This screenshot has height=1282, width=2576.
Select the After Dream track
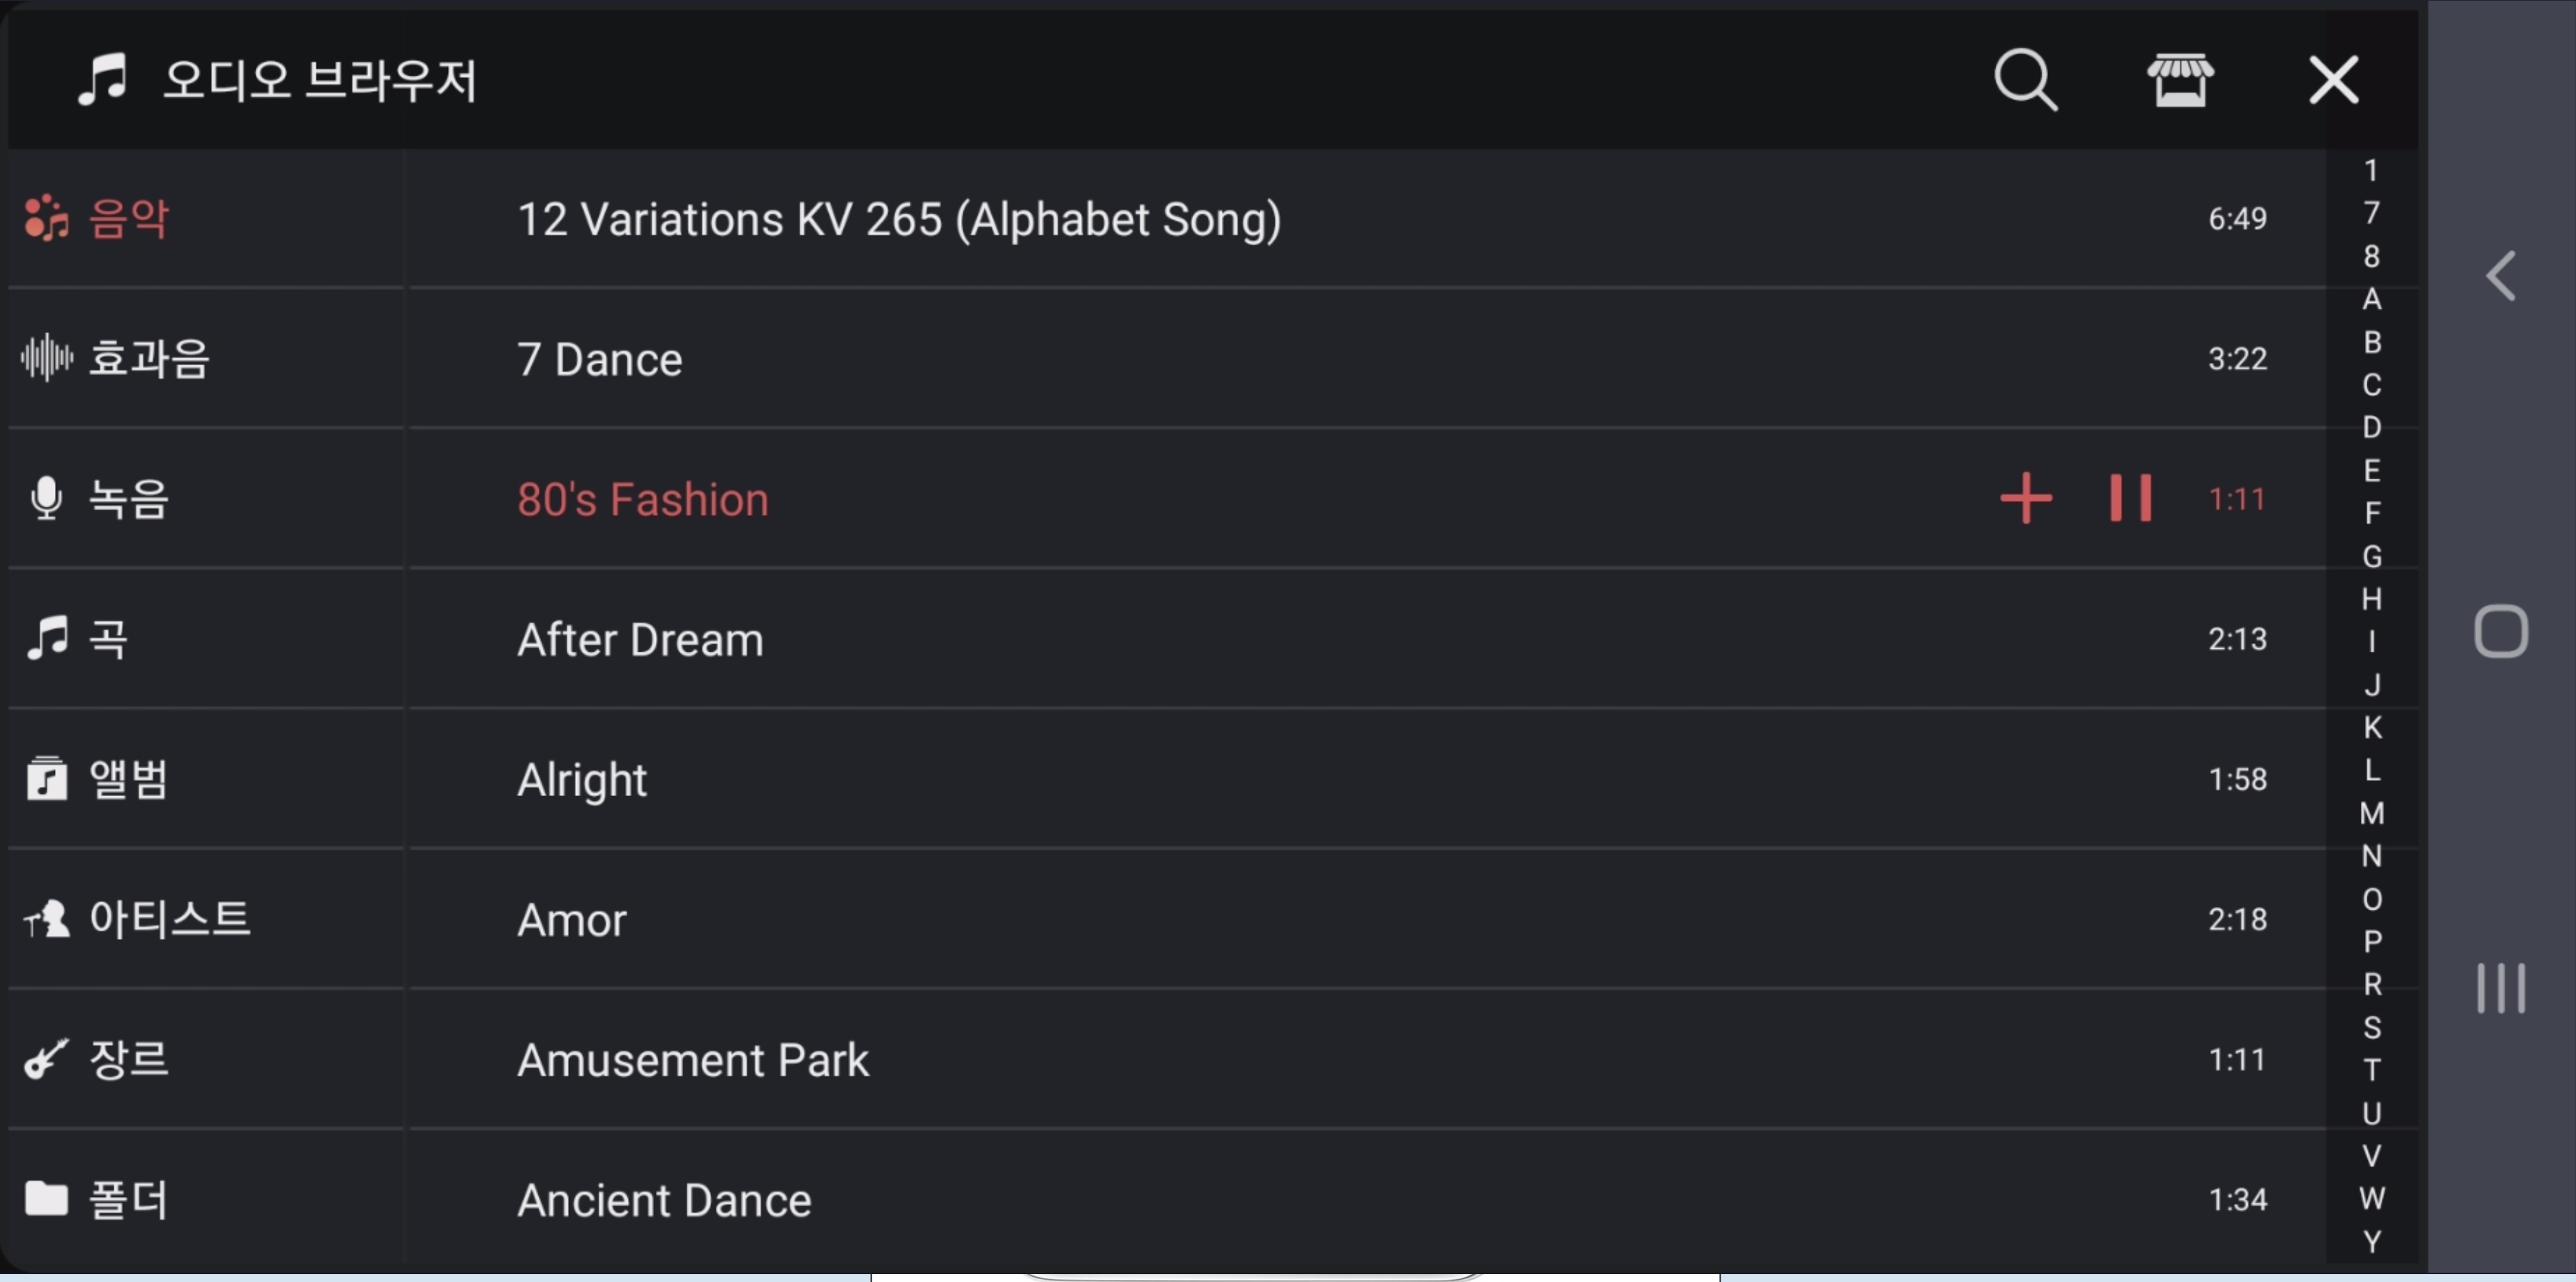coord(640,639)
